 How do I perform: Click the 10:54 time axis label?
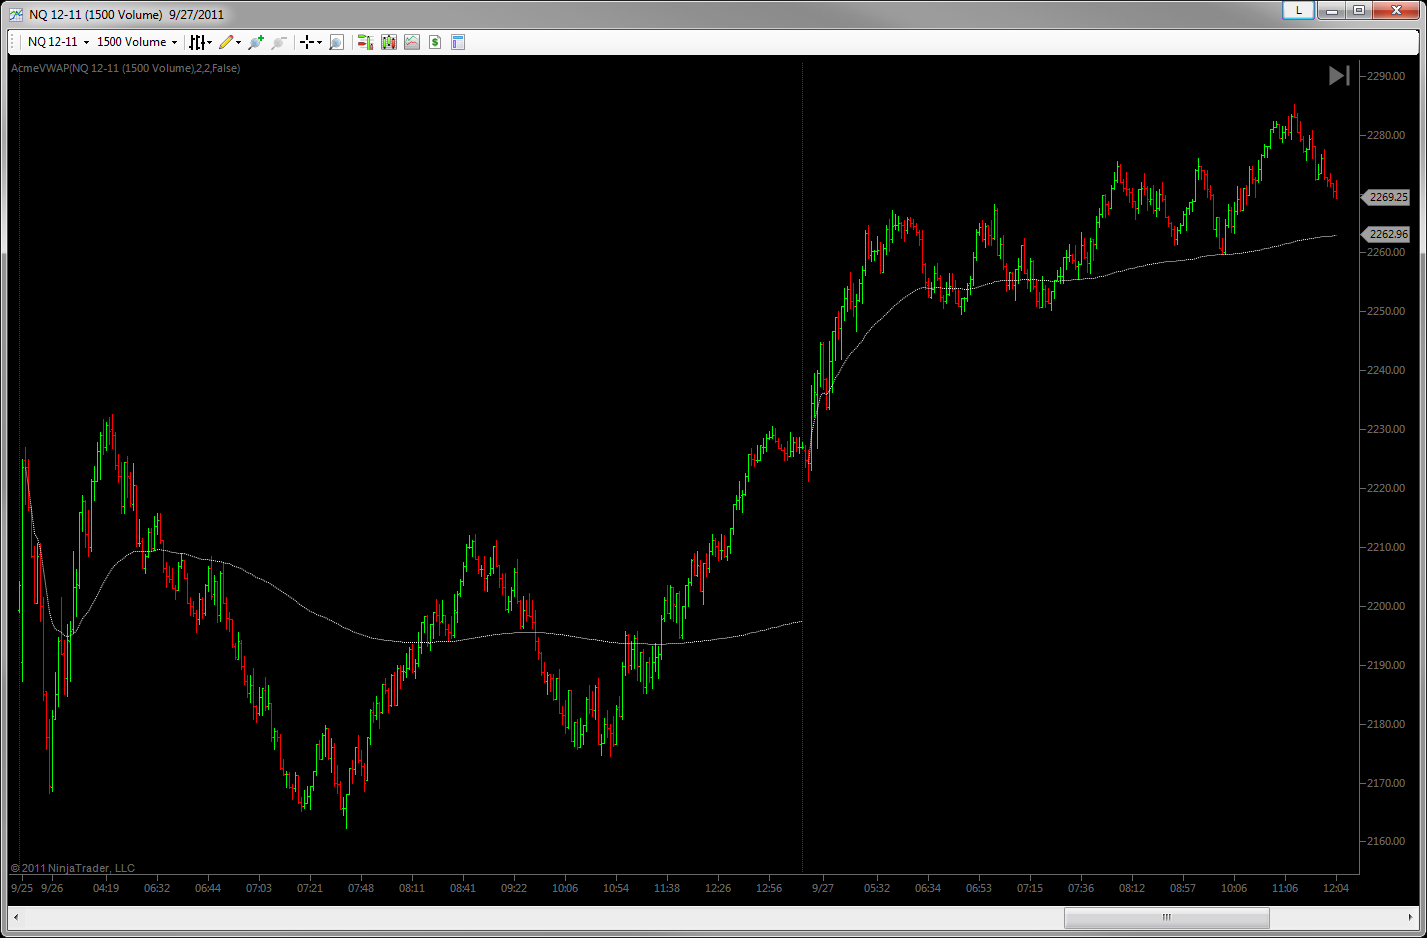[x=616, y=888]
